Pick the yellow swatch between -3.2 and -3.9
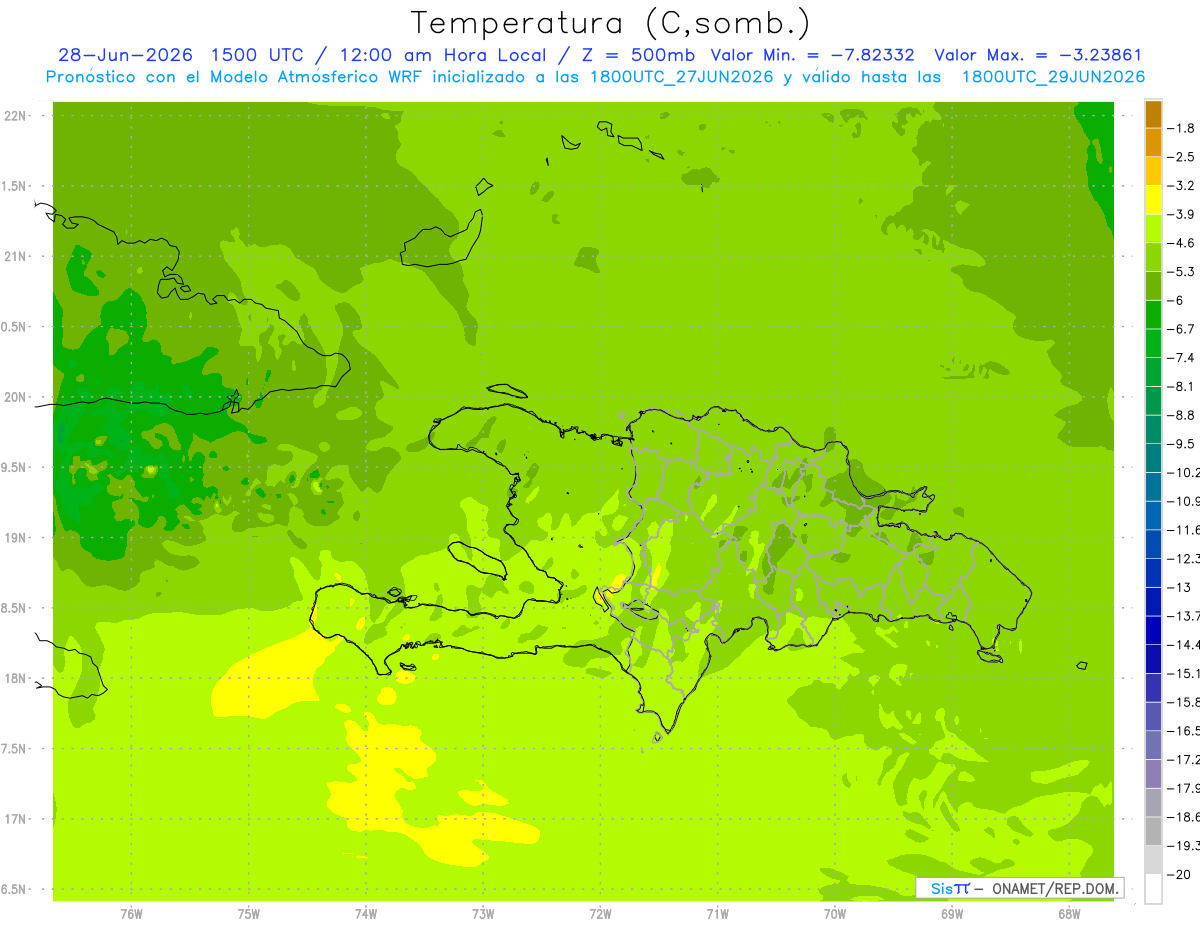The image size is (1200, 927). 1153,200
